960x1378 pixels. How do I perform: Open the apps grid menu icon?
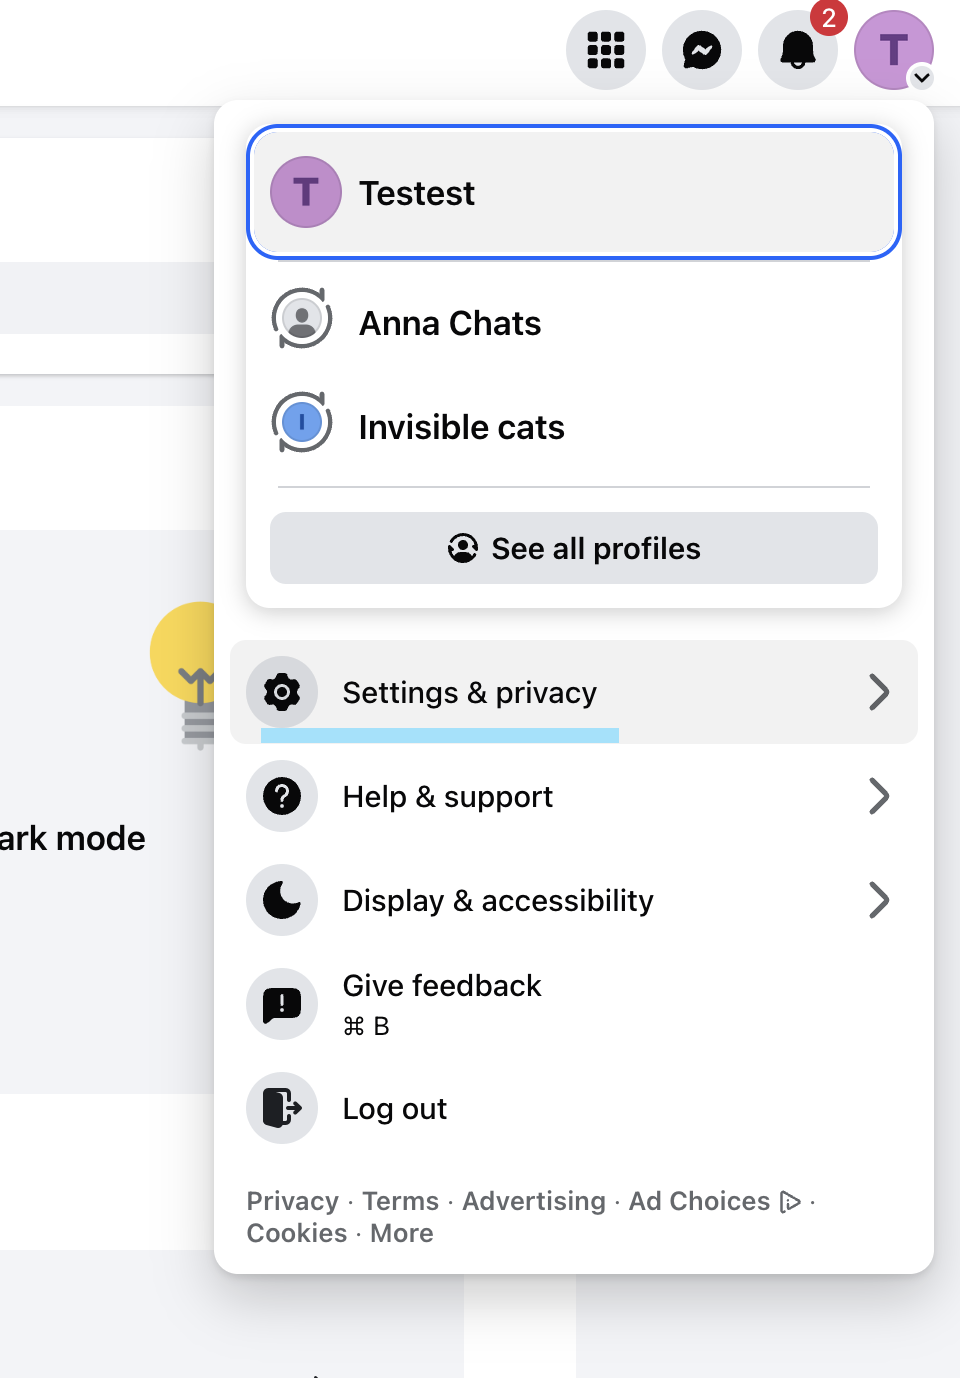click(x=605, y=50)
